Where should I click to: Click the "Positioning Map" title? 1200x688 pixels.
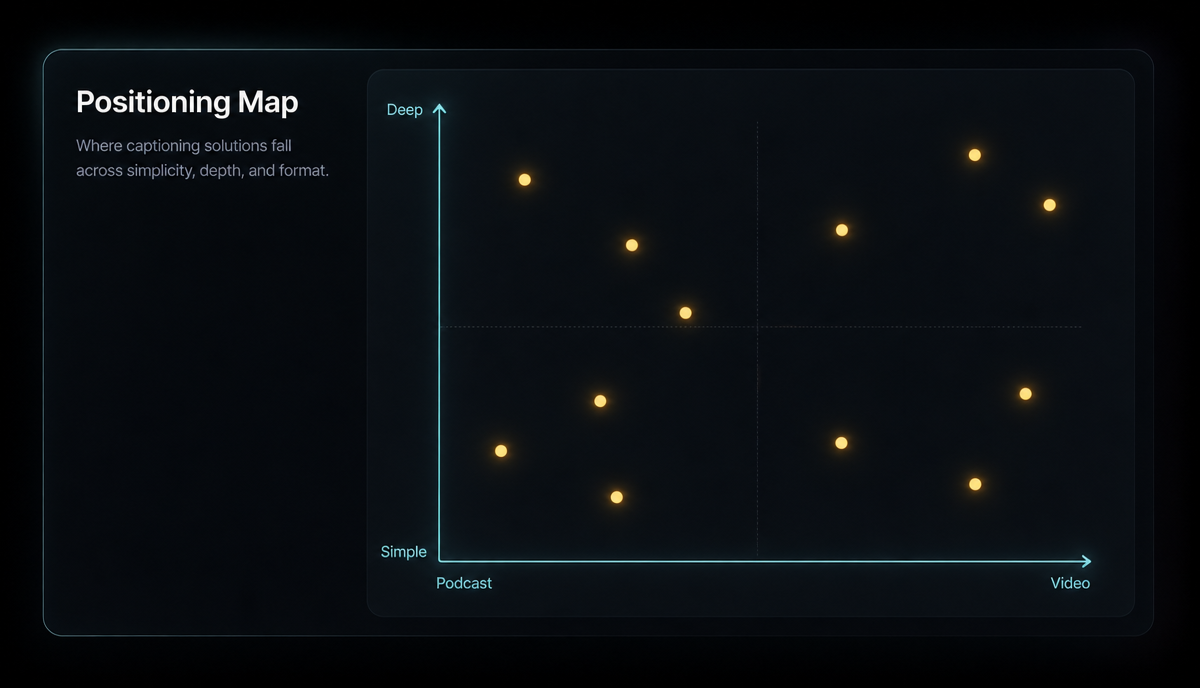coord(187,102)
